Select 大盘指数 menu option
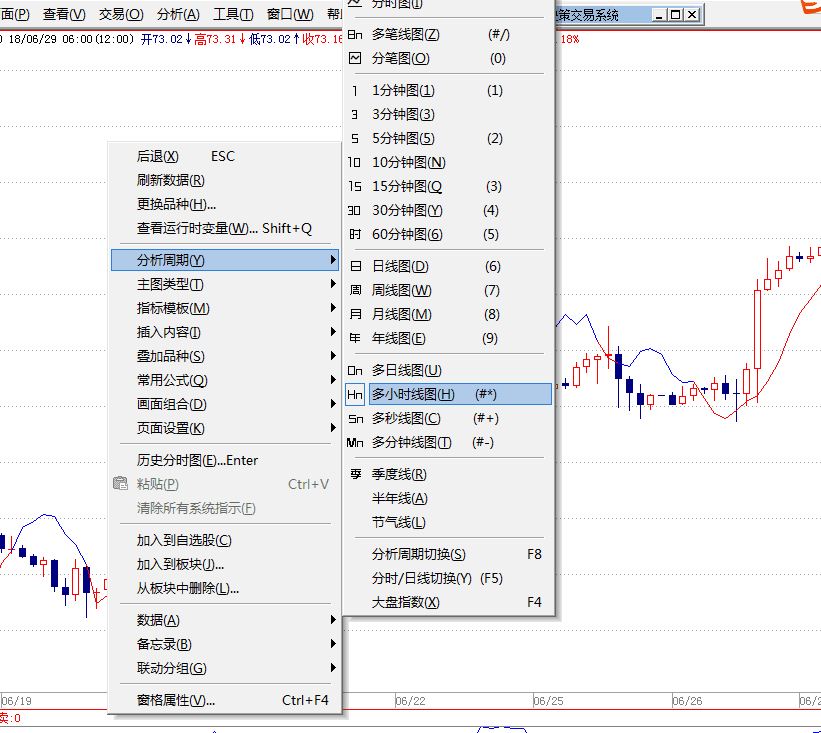 pyautogui.click(x=405, y=603)
